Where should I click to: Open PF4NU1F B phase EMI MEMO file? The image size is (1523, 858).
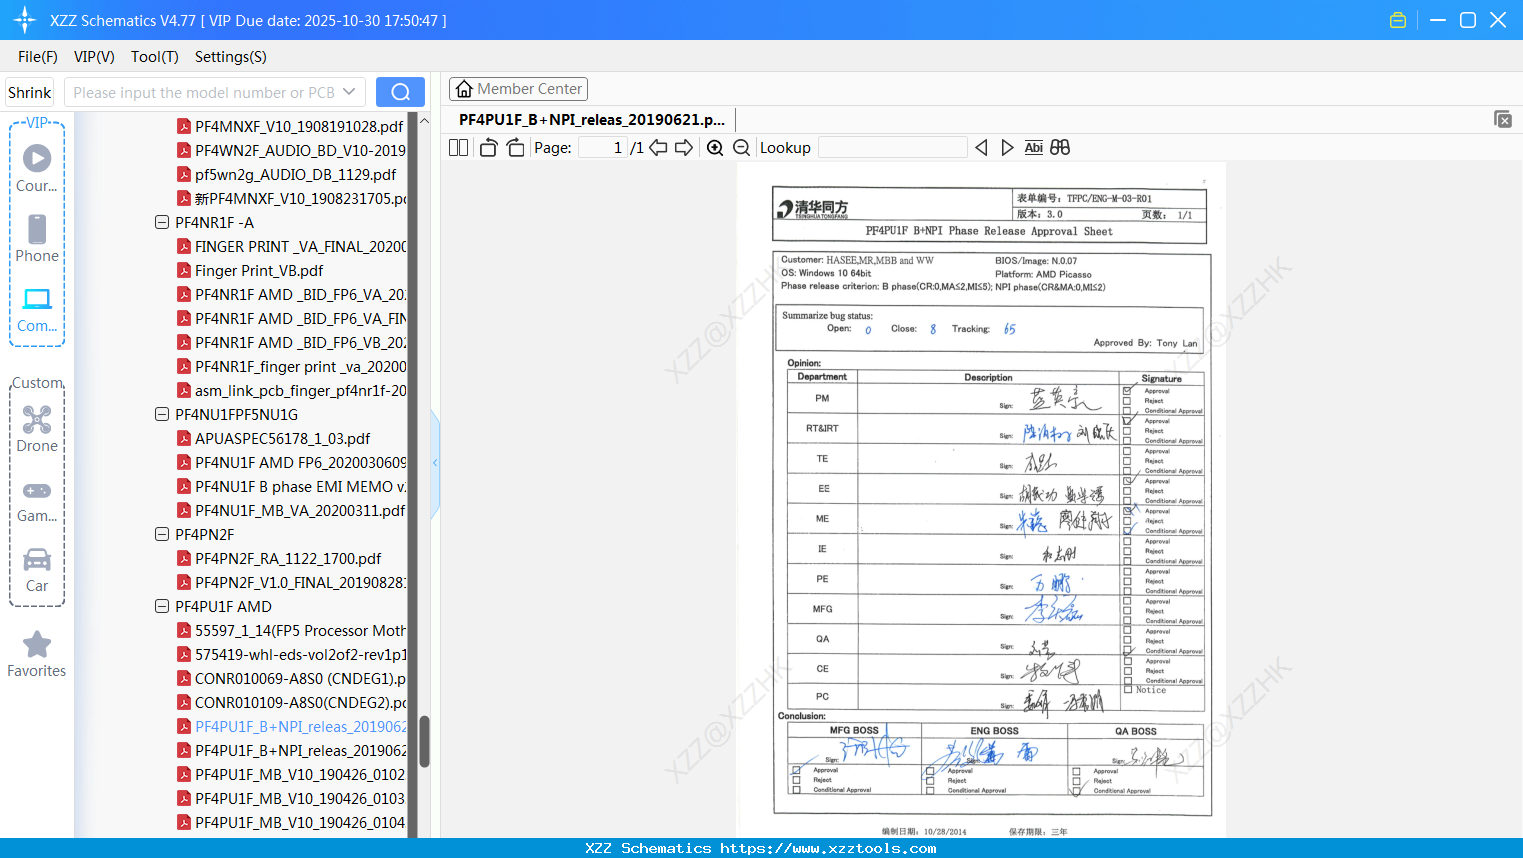click(x=291, y=486)
